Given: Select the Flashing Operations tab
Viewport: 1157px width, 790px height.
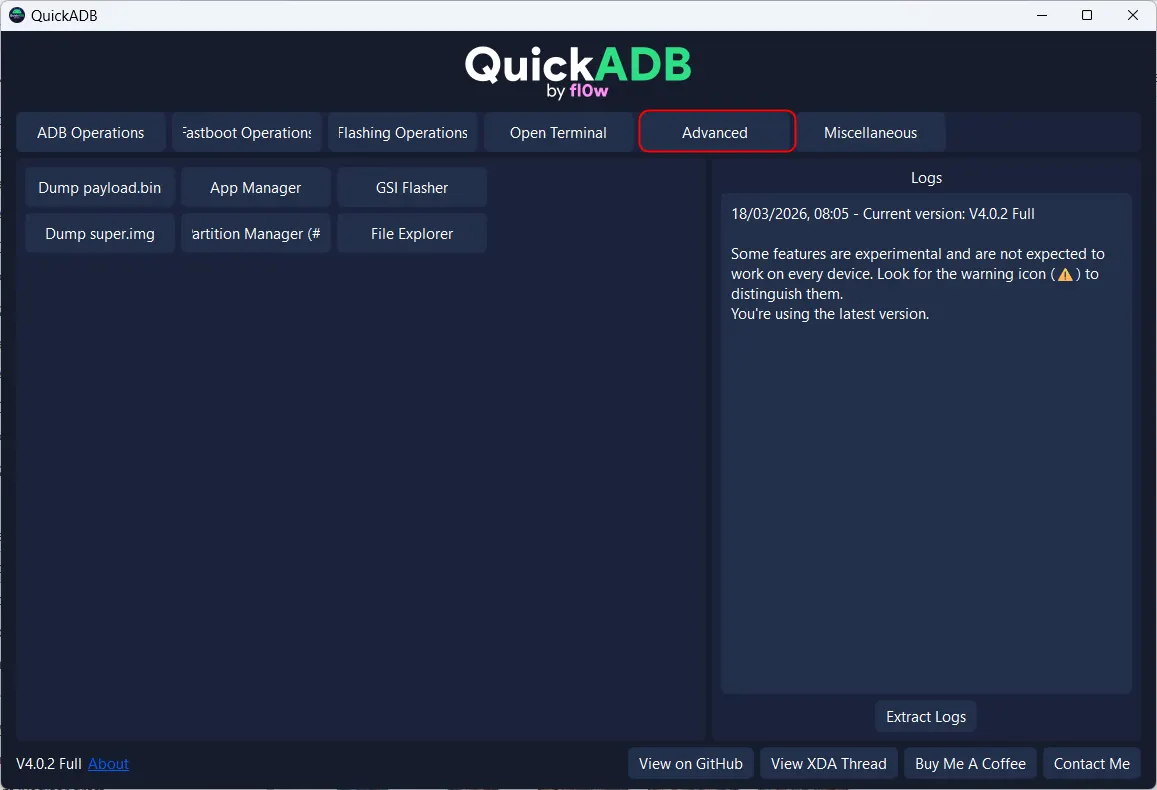Looking at the screenshot, I should point(403,133).
